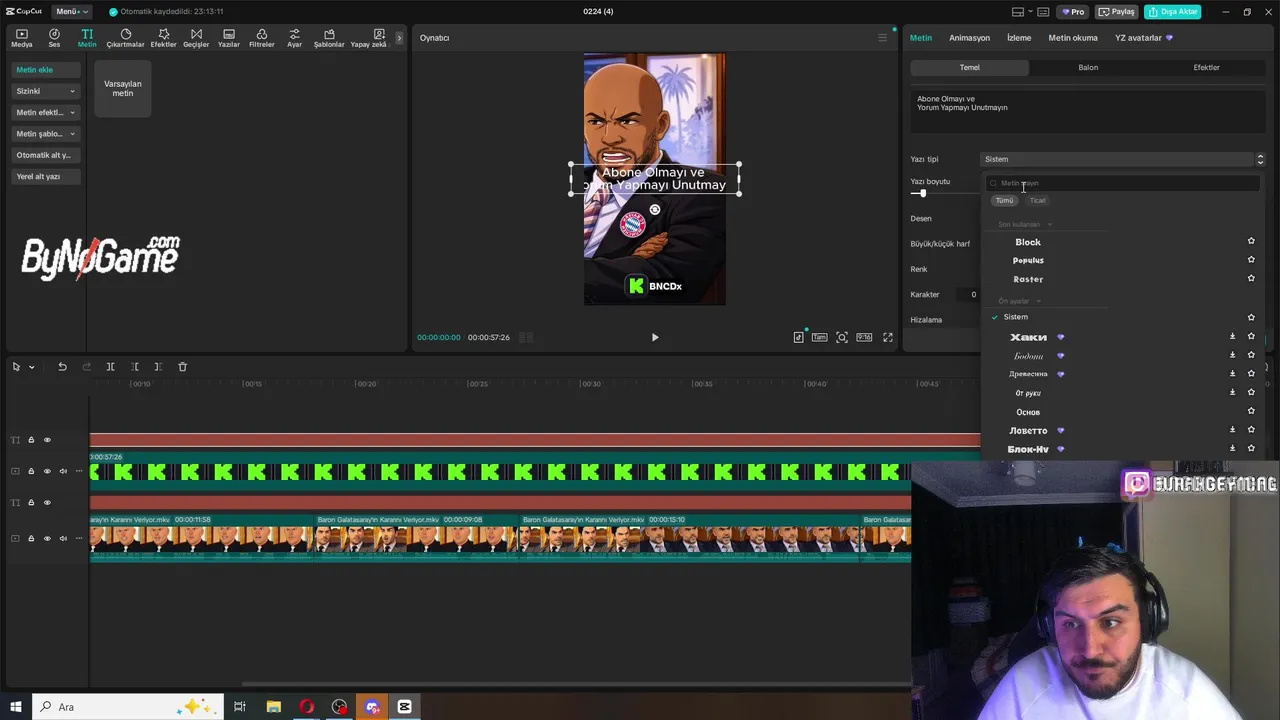Click the Paylaş share button
The height and width of the screenshot is (720, 1280).
1117,12
